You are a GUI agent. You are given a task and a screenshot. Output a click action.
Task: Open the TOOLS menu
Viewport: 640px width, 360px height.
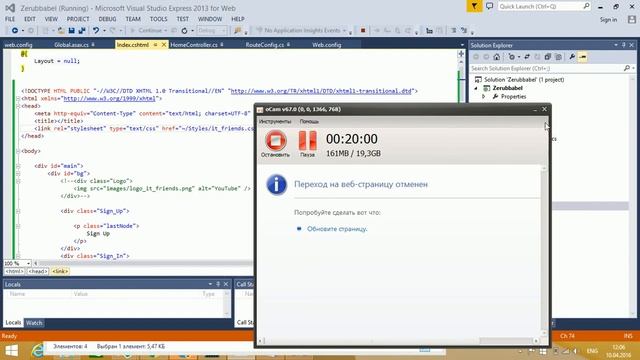tap(158, 19)
